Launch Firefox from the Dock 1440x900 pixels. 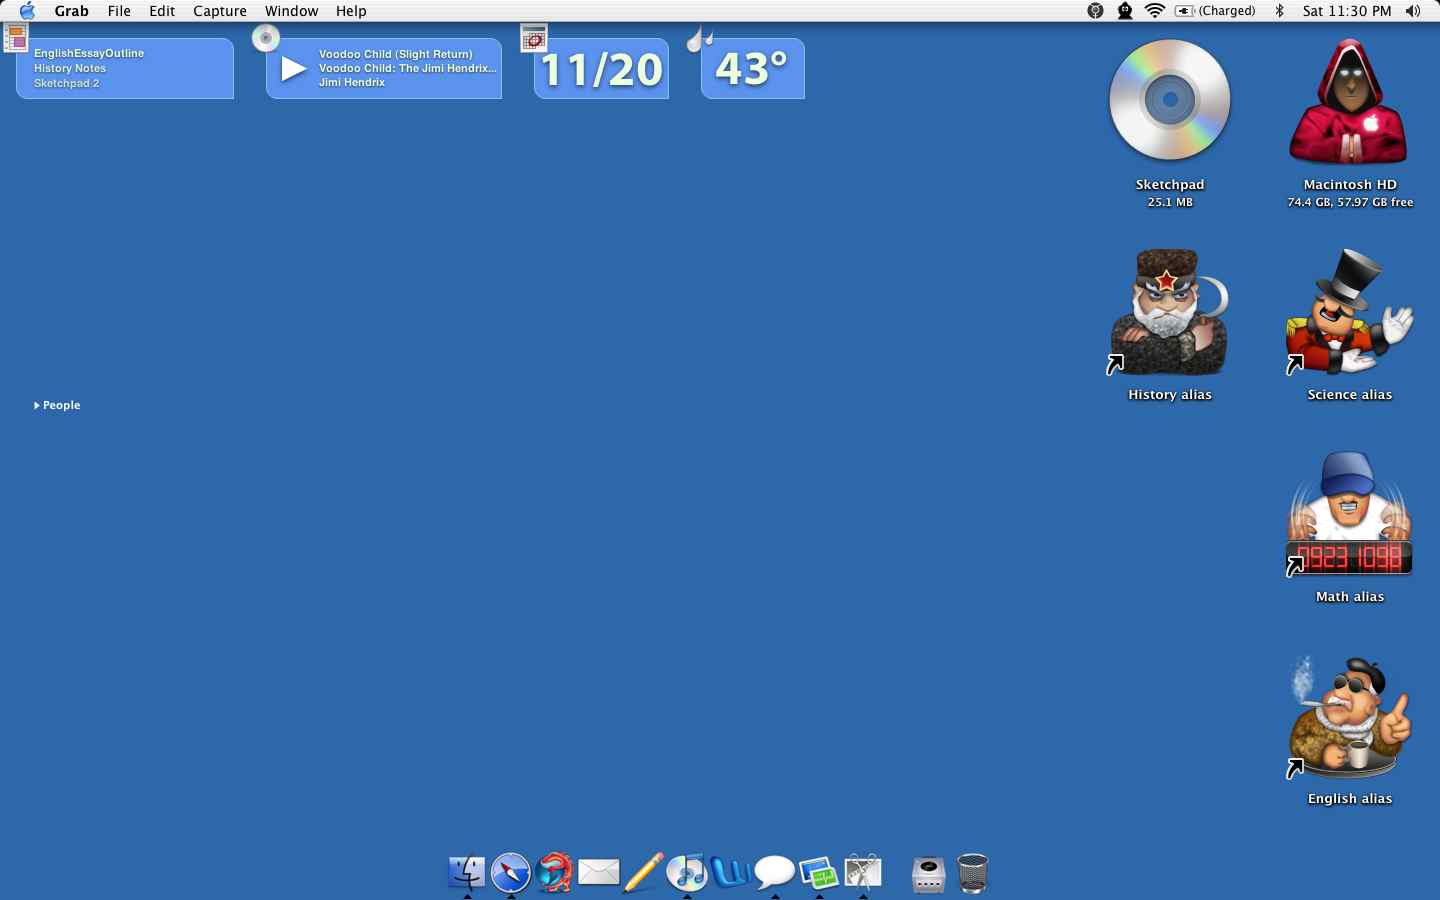[555, 872]
